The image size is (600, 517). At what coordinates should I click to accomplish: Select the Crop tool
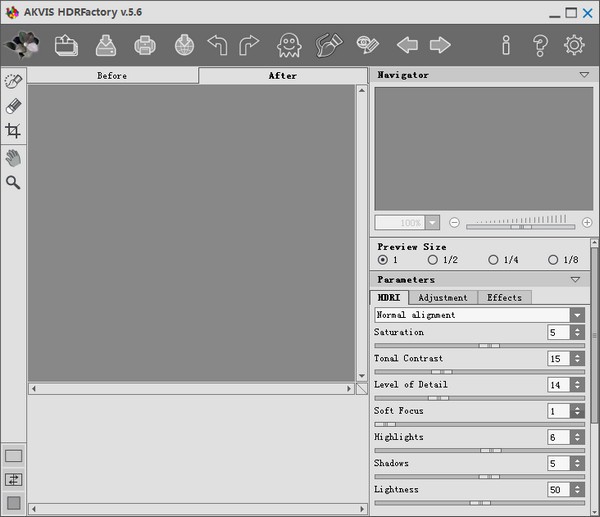13,131
